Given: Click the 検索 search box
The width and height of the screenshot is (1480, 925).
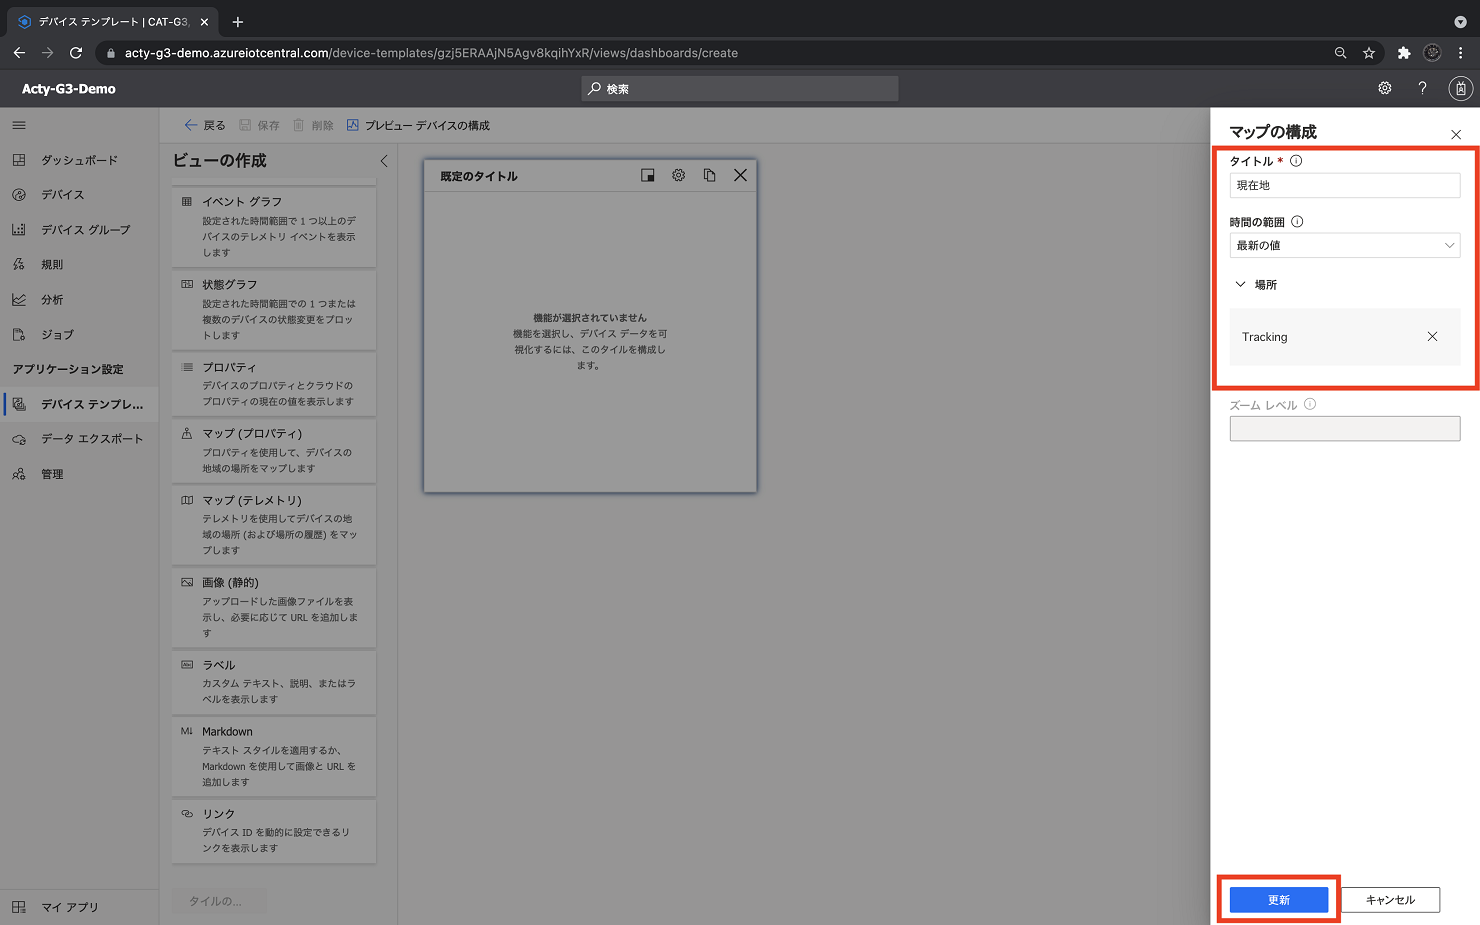Looking at the screenshot, I should pyautogui.click(x=740, y=89).
